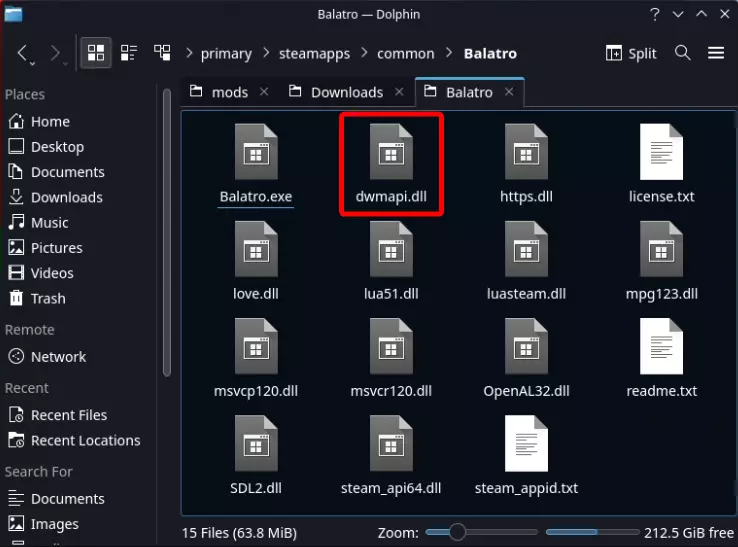Click the free disk space bar
This screenshot has height=547, width=738.
click(592, 532)
